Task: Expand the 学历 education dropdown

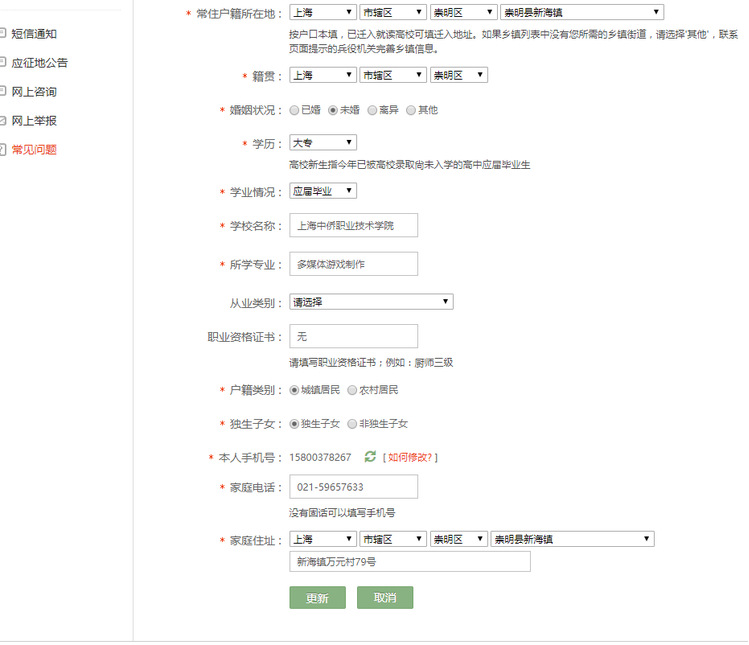Action: (x=322, y=143)
